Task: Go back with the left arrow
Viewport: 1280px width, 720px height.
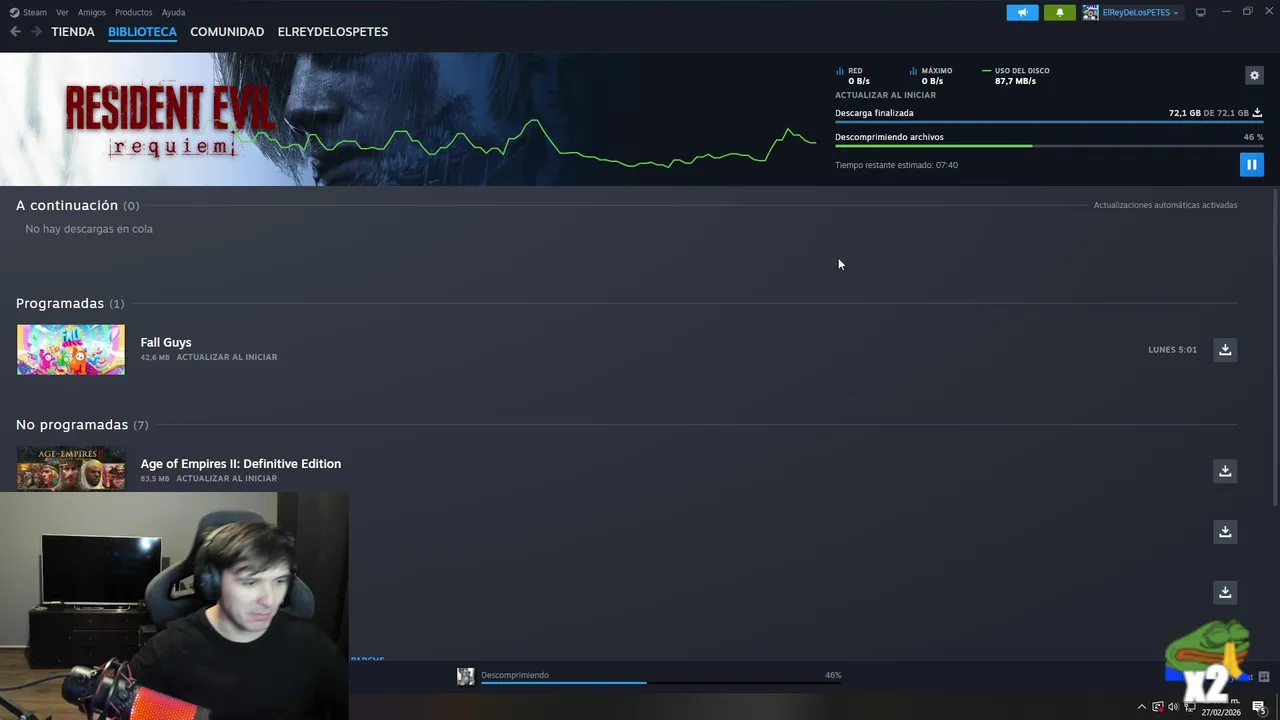Action: [15, 32]
